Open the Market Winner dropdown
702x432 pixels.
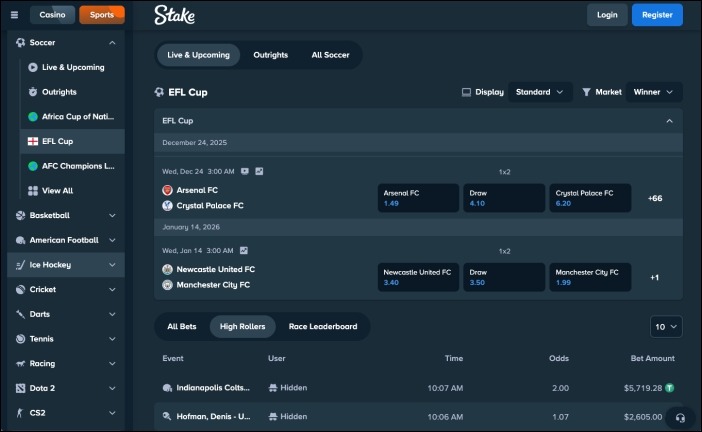point(654,92)
